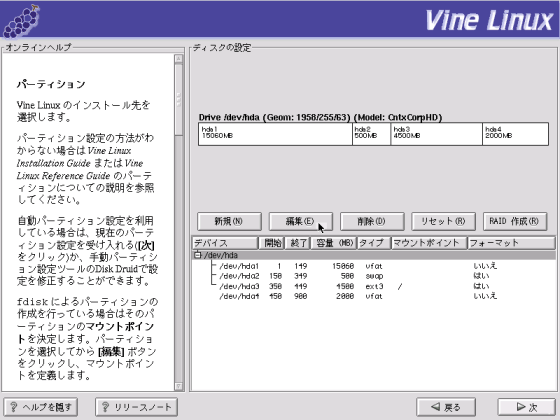This screenshot has height=420, width=560.
Task: Click the 2000 capacity value for hda4
Action: (345, 296)
